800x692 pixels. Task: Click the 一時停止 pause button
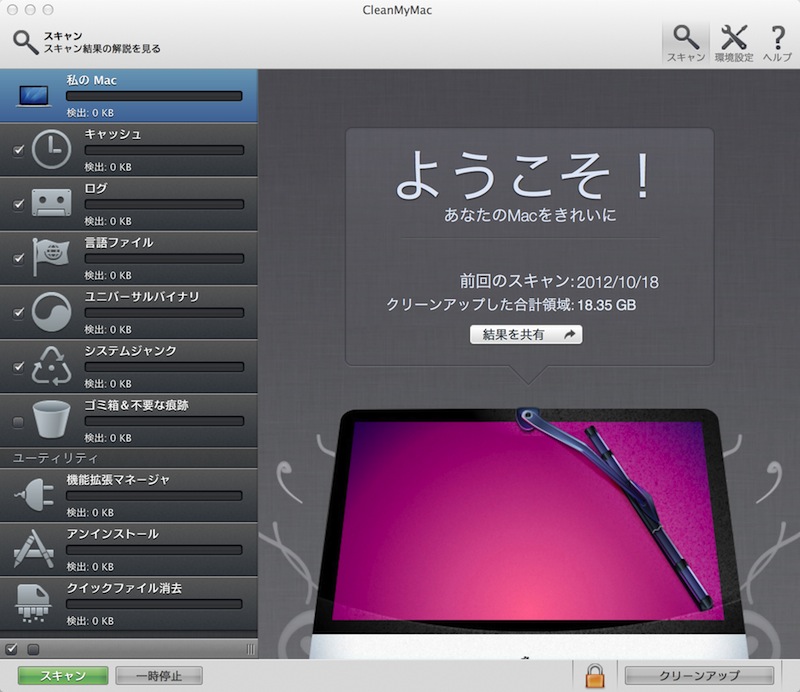tap(159, 676)
